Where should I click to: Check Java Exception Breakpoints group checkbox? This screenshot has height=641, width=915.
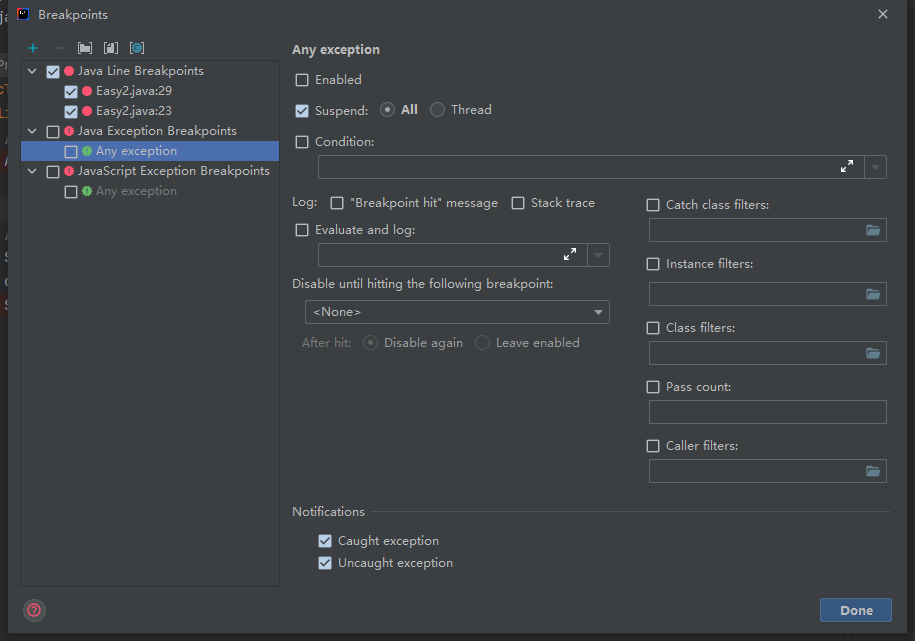click(53, 132)
